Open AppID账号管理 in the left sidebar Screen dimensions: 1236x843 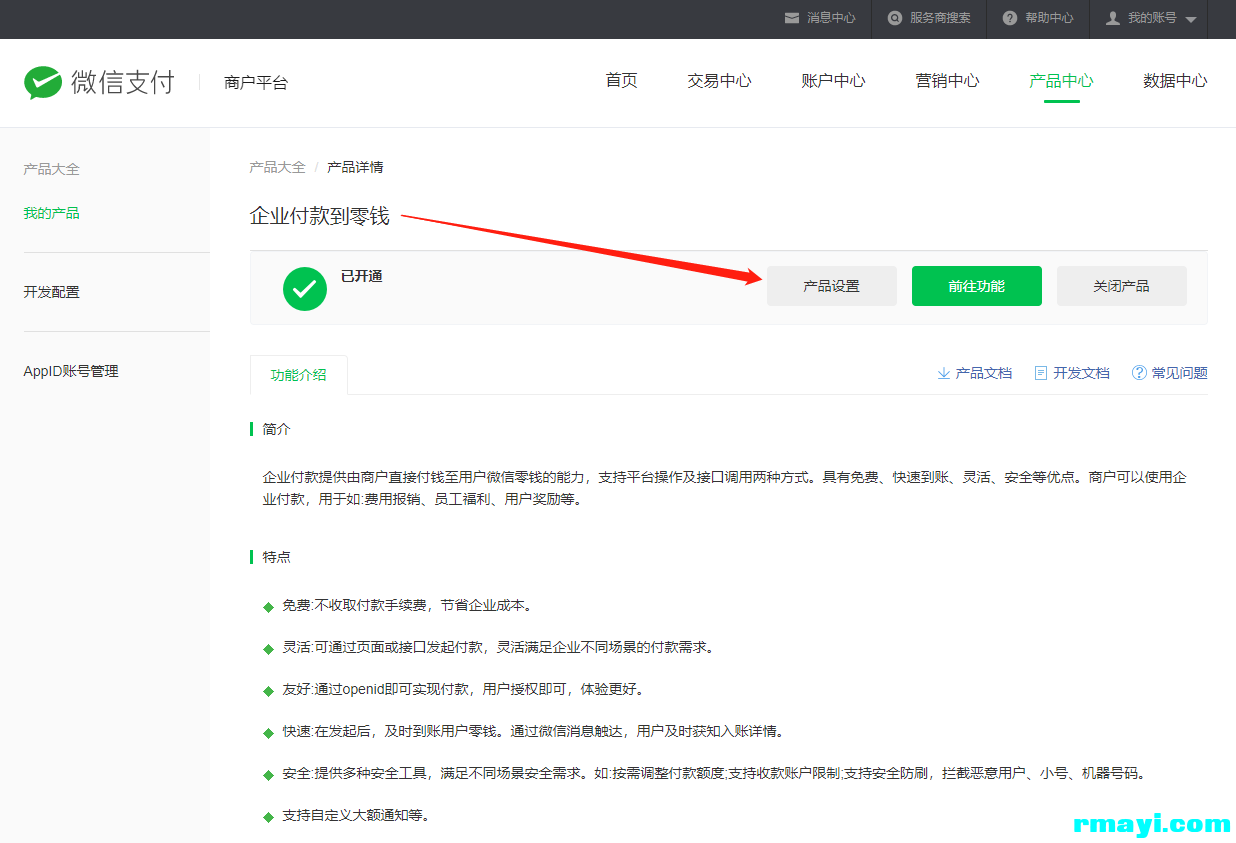click(x=71, y=371)
